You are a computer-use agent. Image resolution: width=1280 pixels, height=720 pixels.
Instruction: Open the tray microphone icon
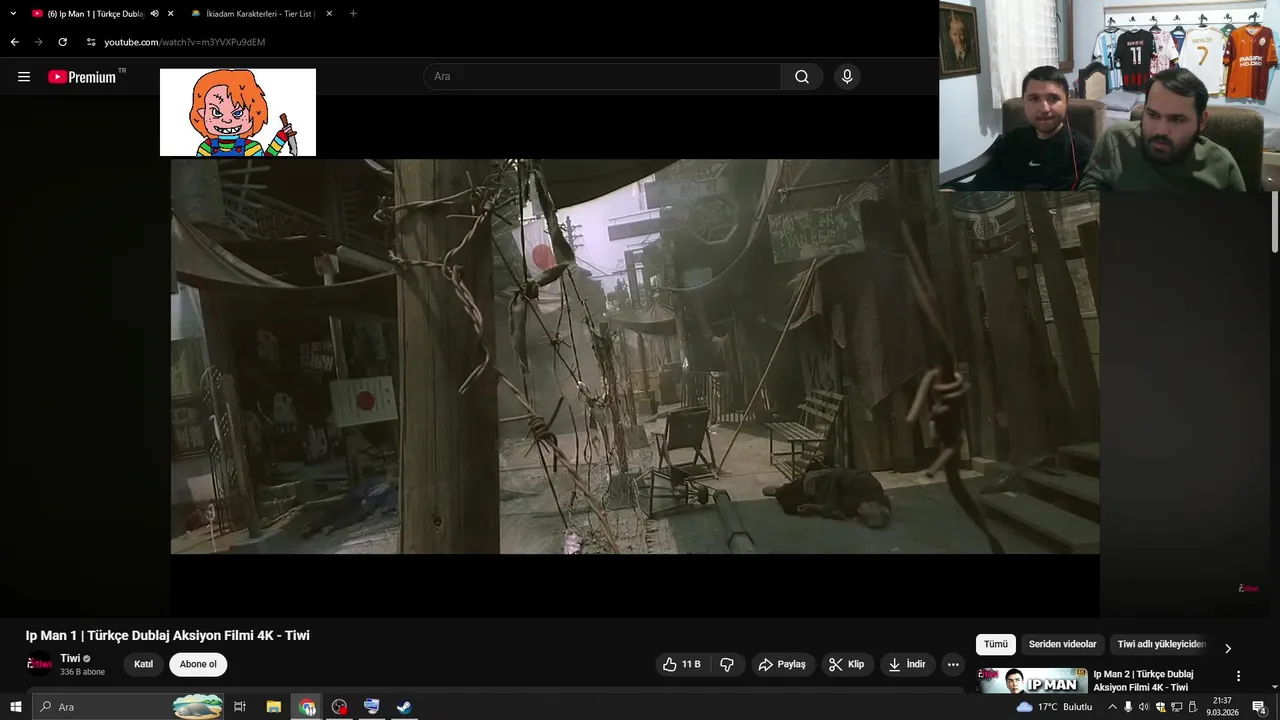coord(1128,707)
